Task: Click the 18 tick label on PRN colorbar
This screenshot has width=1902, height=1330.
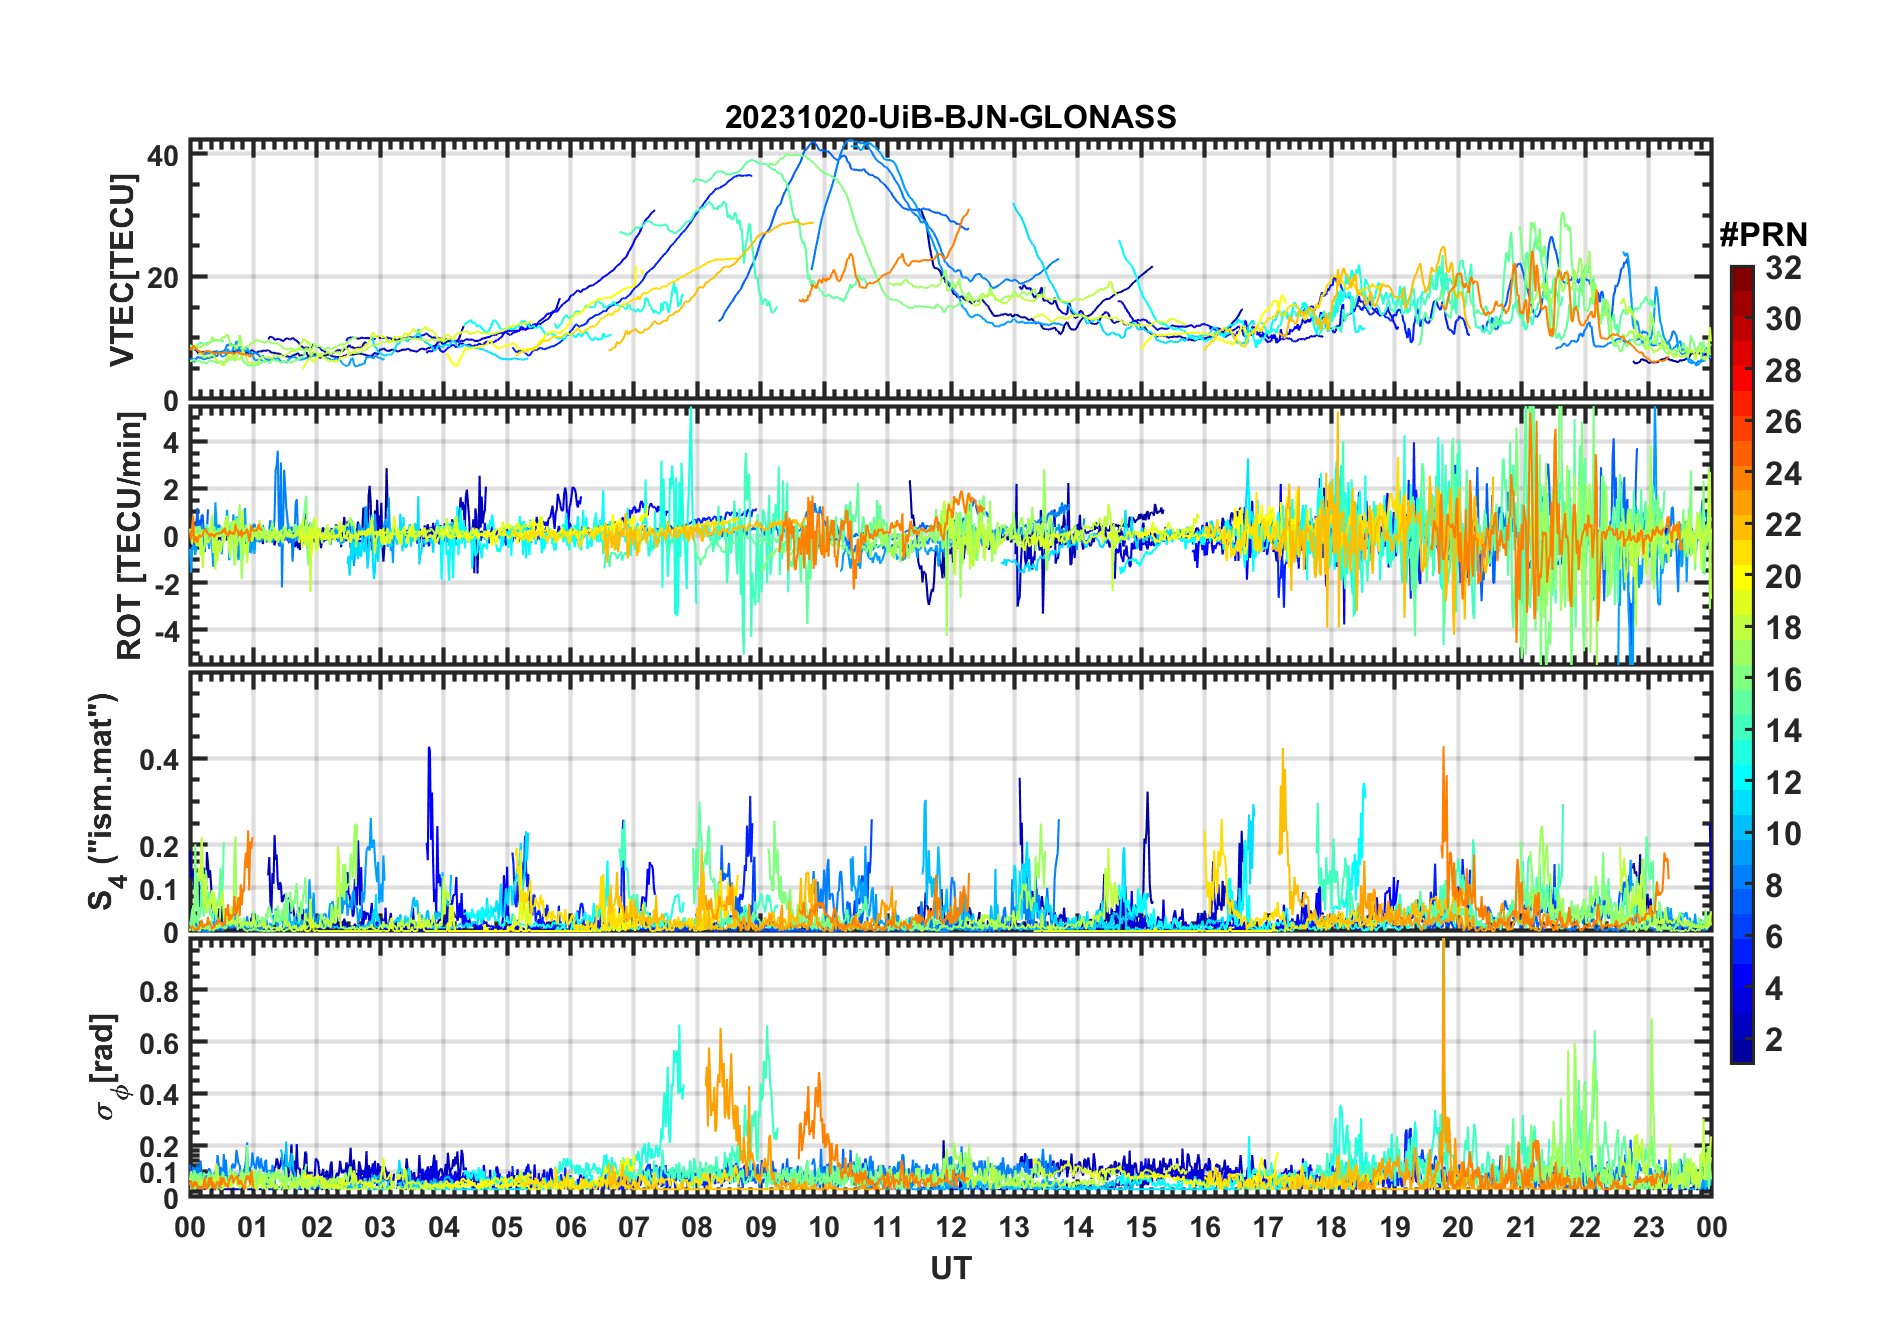Action: (x=1783, y=628)
